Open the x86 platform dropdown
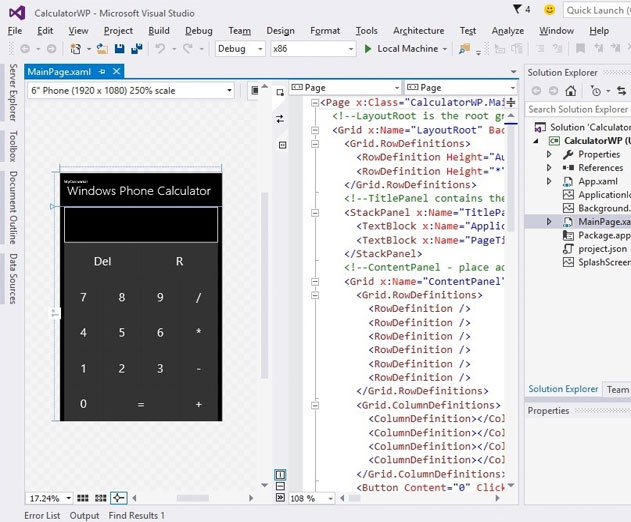 pos(313,49)
